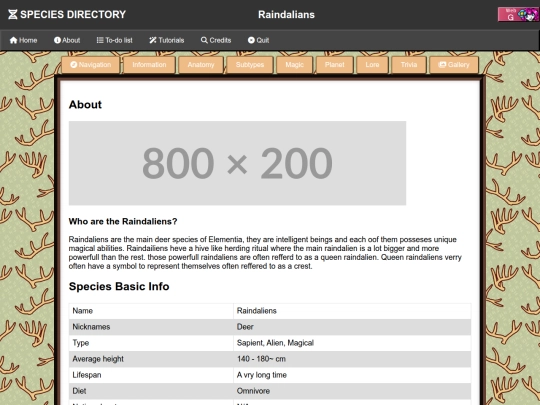Open the Magic tab

coord(294,65)
